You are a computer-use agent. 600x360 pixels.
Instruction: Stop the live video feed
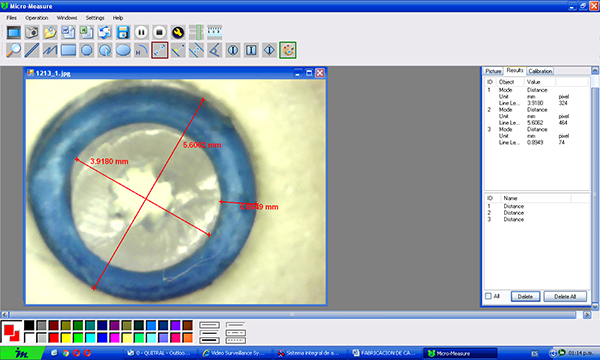click(160, 32)
